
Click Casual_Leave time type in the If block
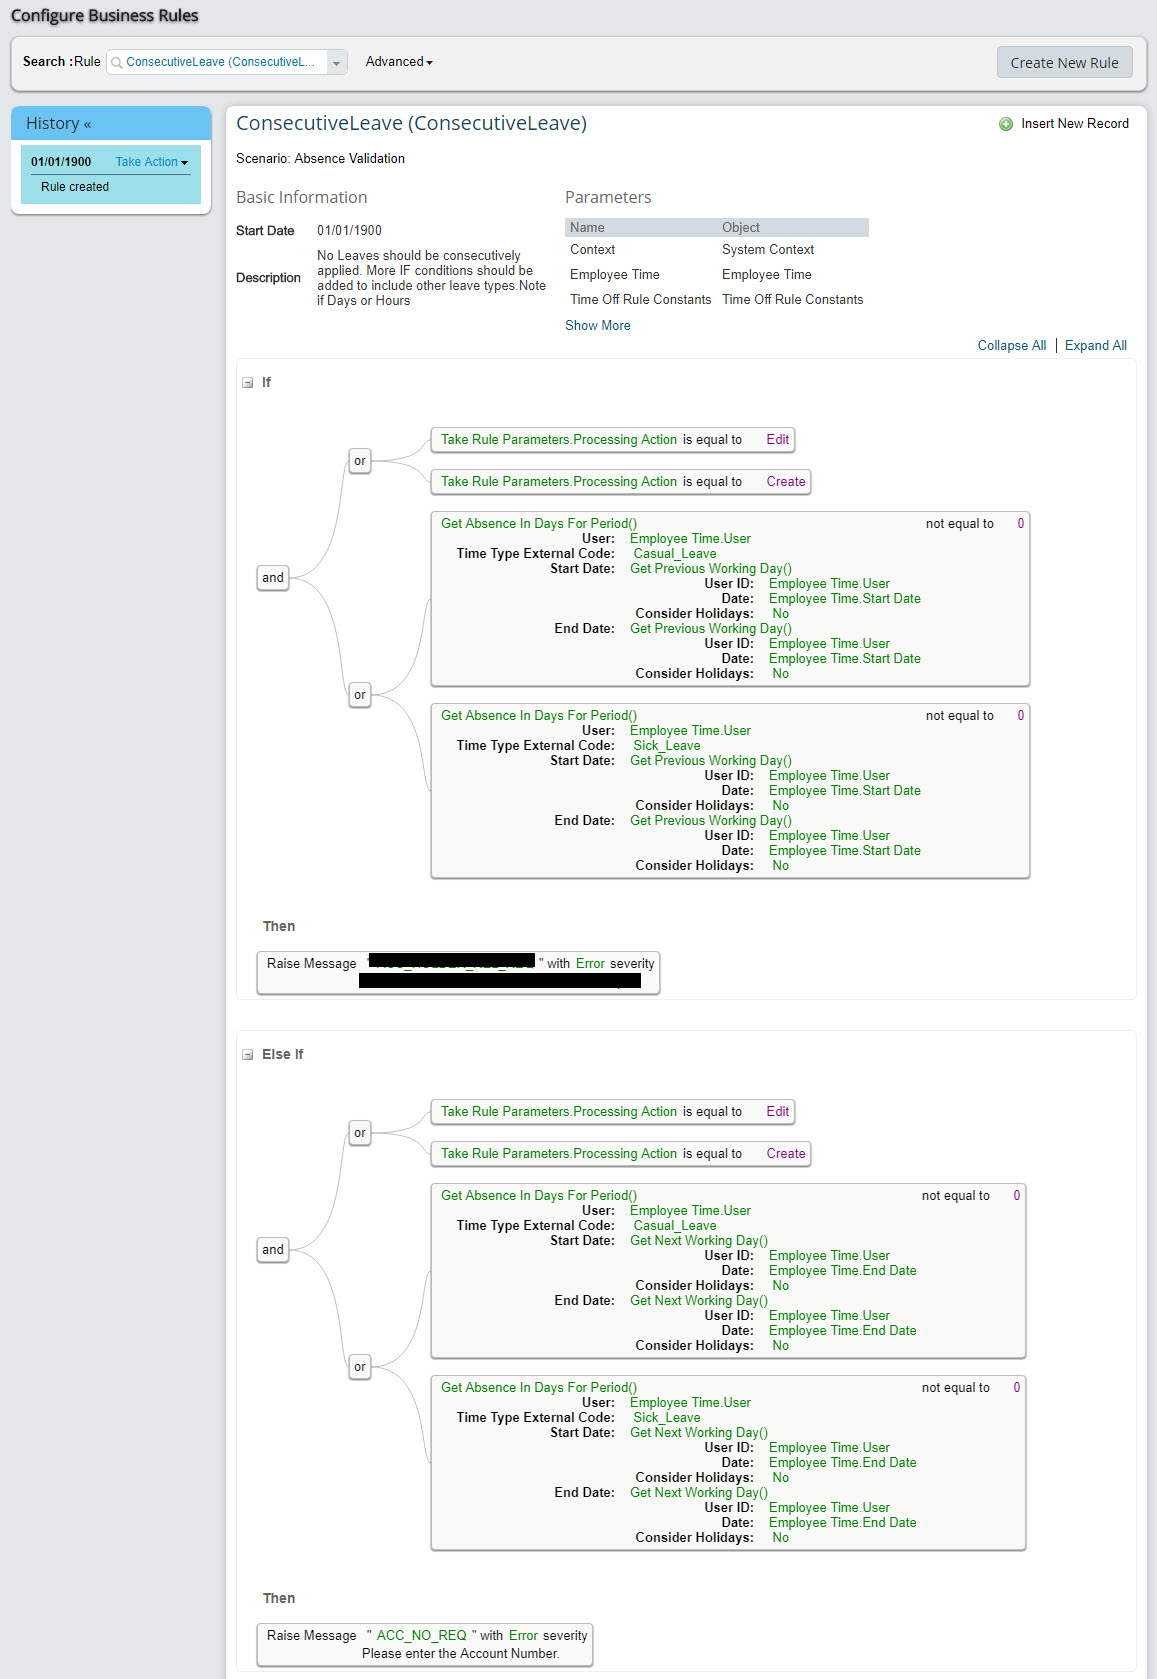pos(675,554)
